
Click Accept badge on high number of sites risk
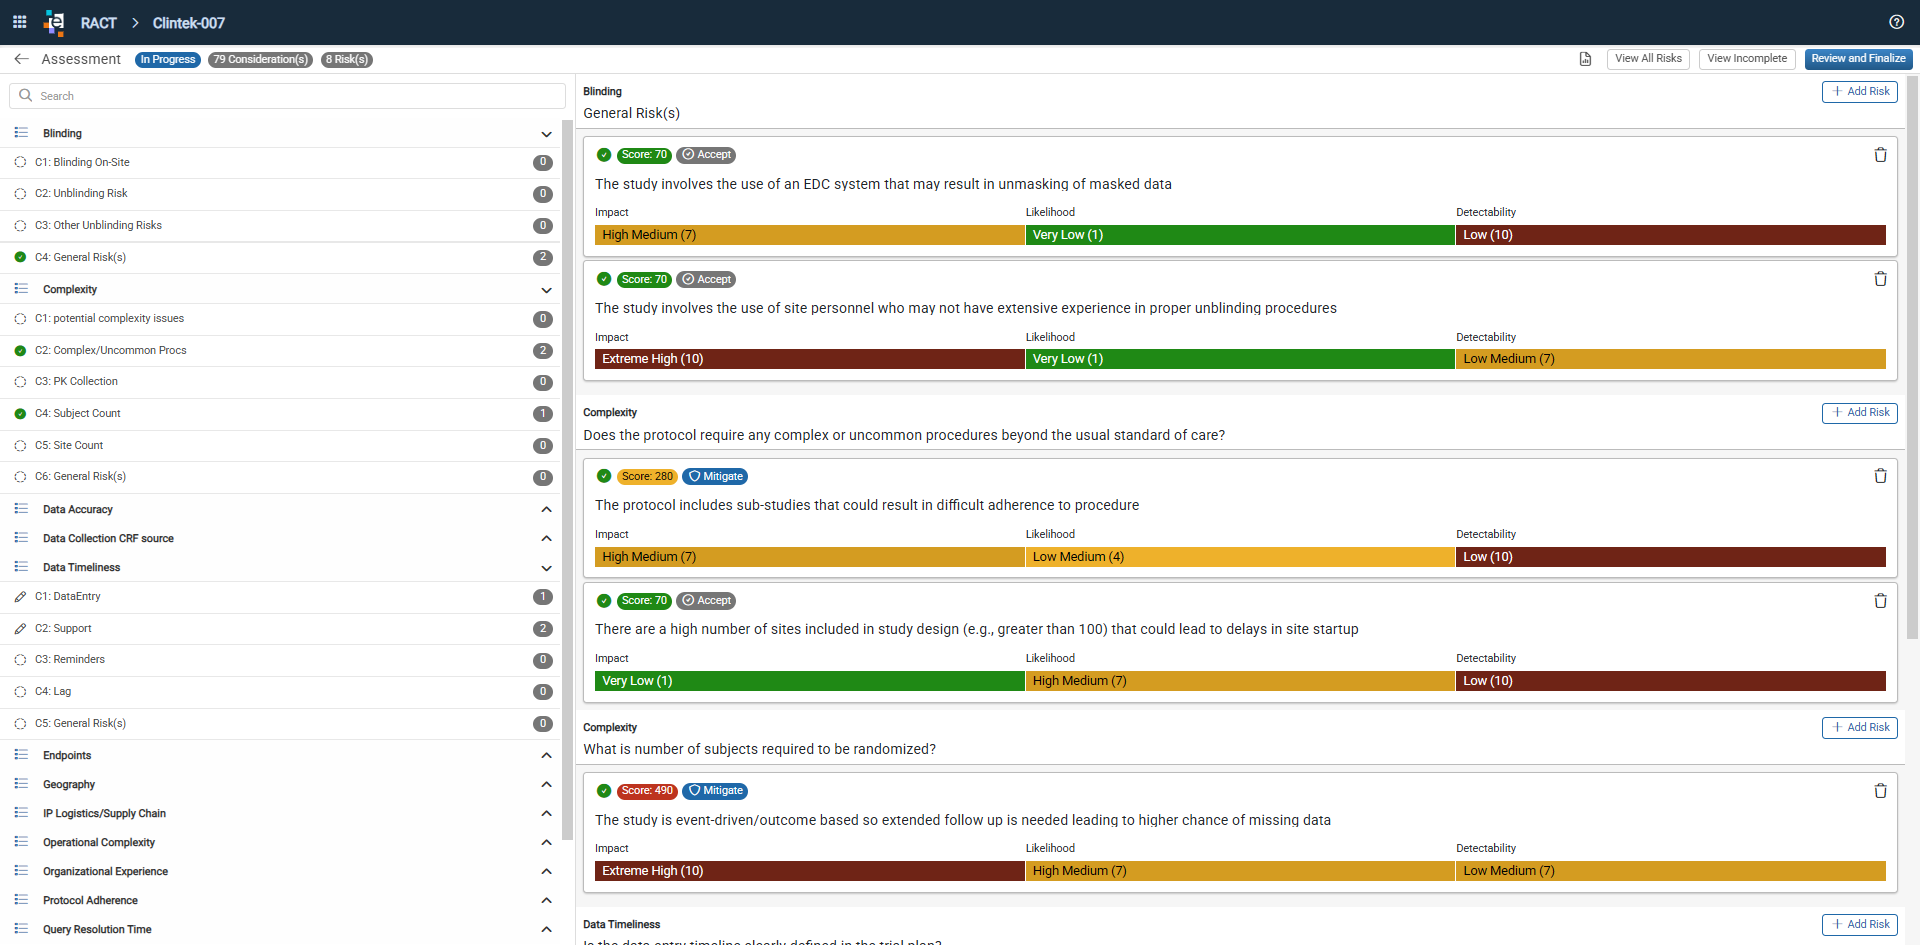706,601
